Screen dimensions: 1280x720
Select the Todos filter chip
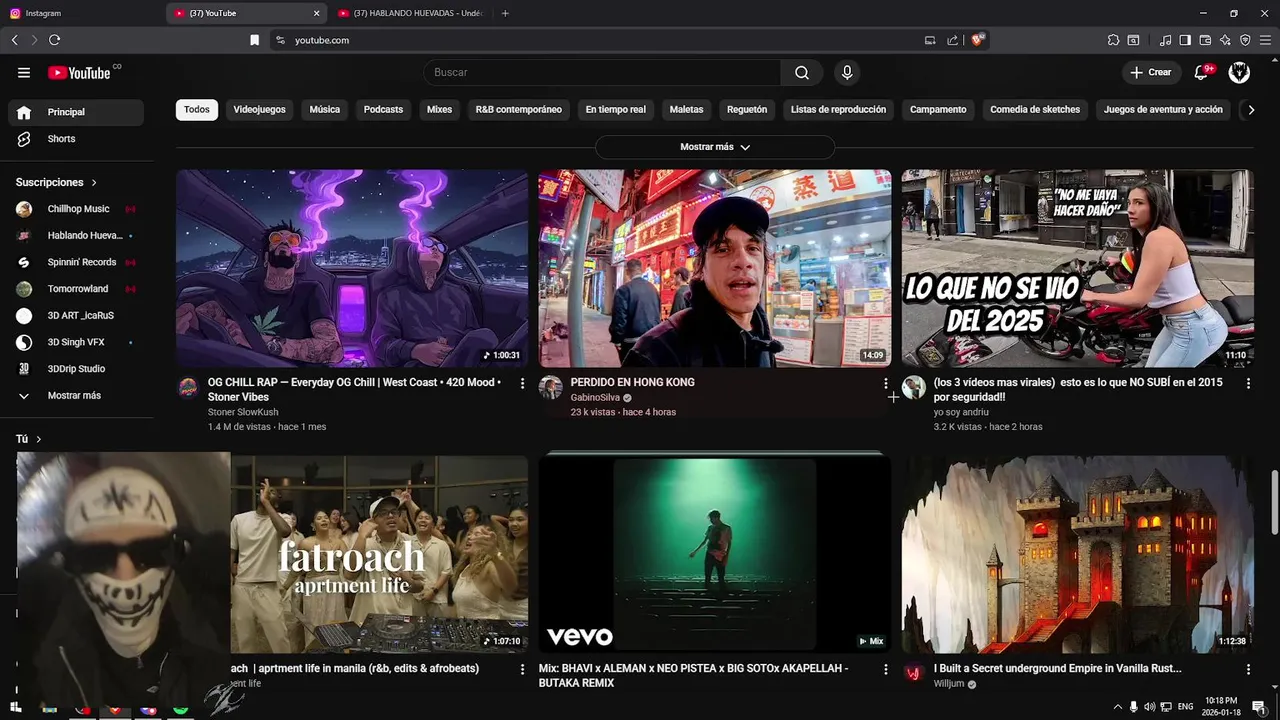click(197, 110)
